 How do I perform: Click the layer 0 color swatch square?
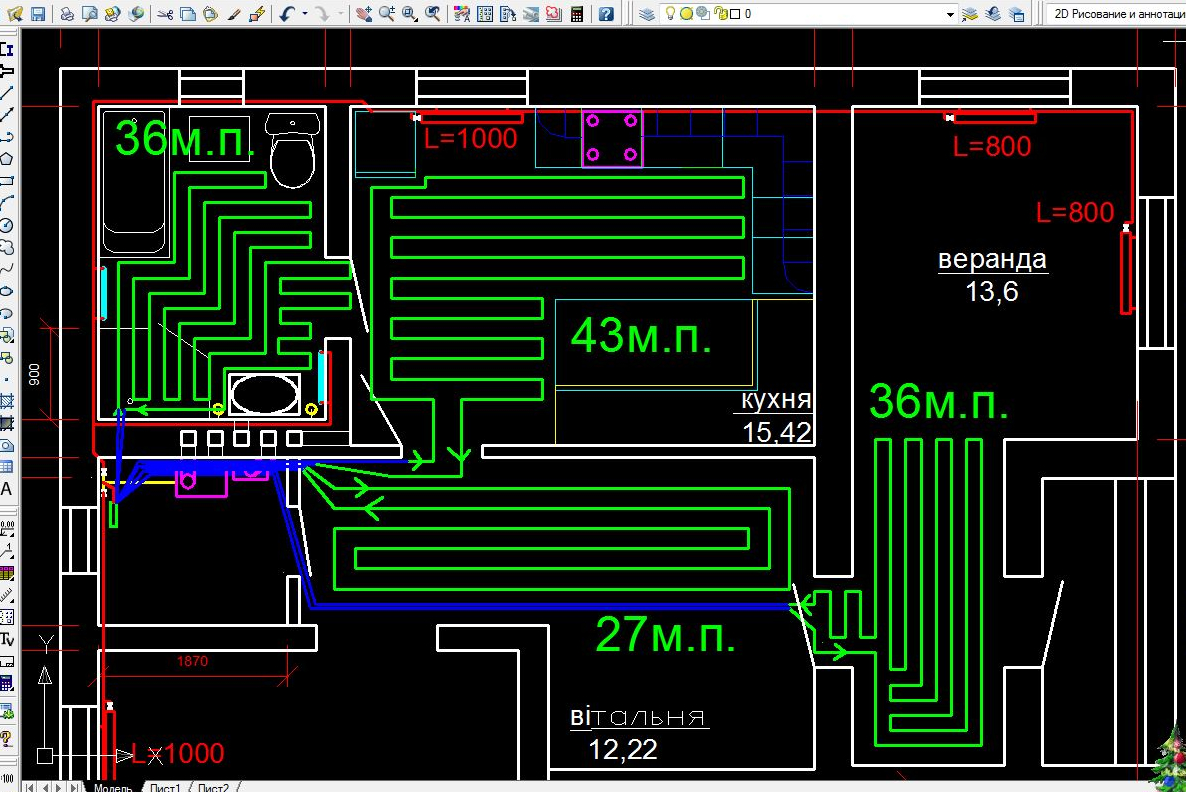coord(734,14)
